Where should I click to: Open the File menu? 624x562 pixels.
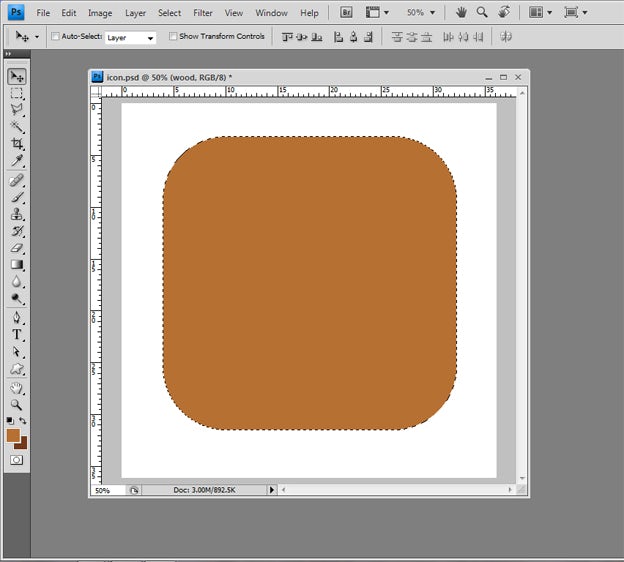click(43, 13)
